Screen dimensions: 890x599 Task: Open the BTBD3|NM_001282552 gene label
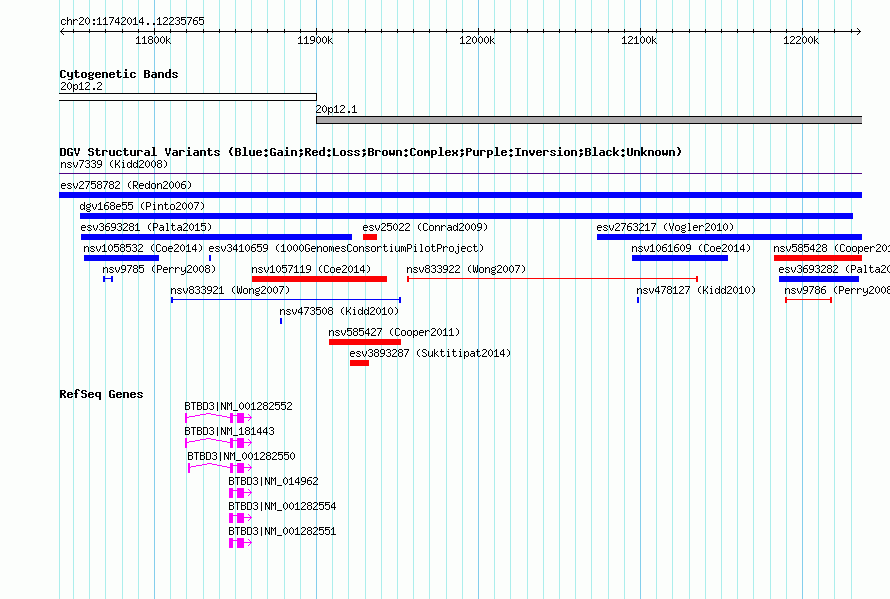pos(238,406)
